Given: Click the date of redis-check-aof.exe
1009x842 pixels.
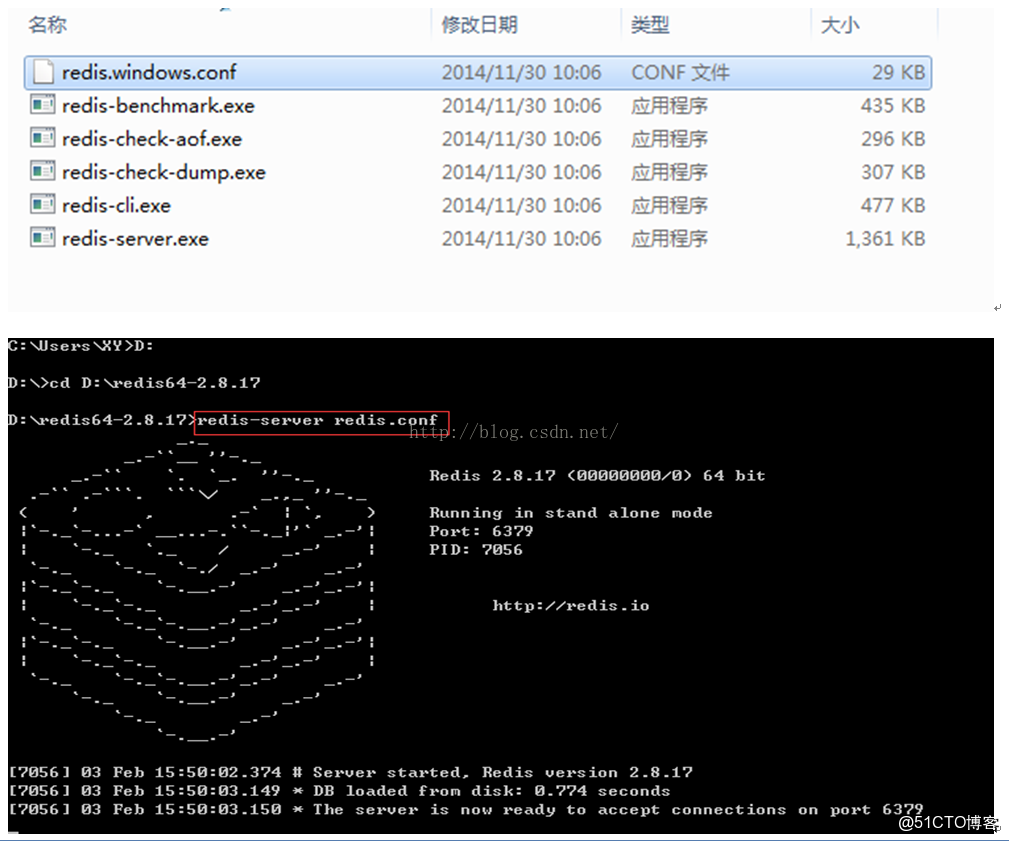Looking at the screenshot, I should coord(521,139).
